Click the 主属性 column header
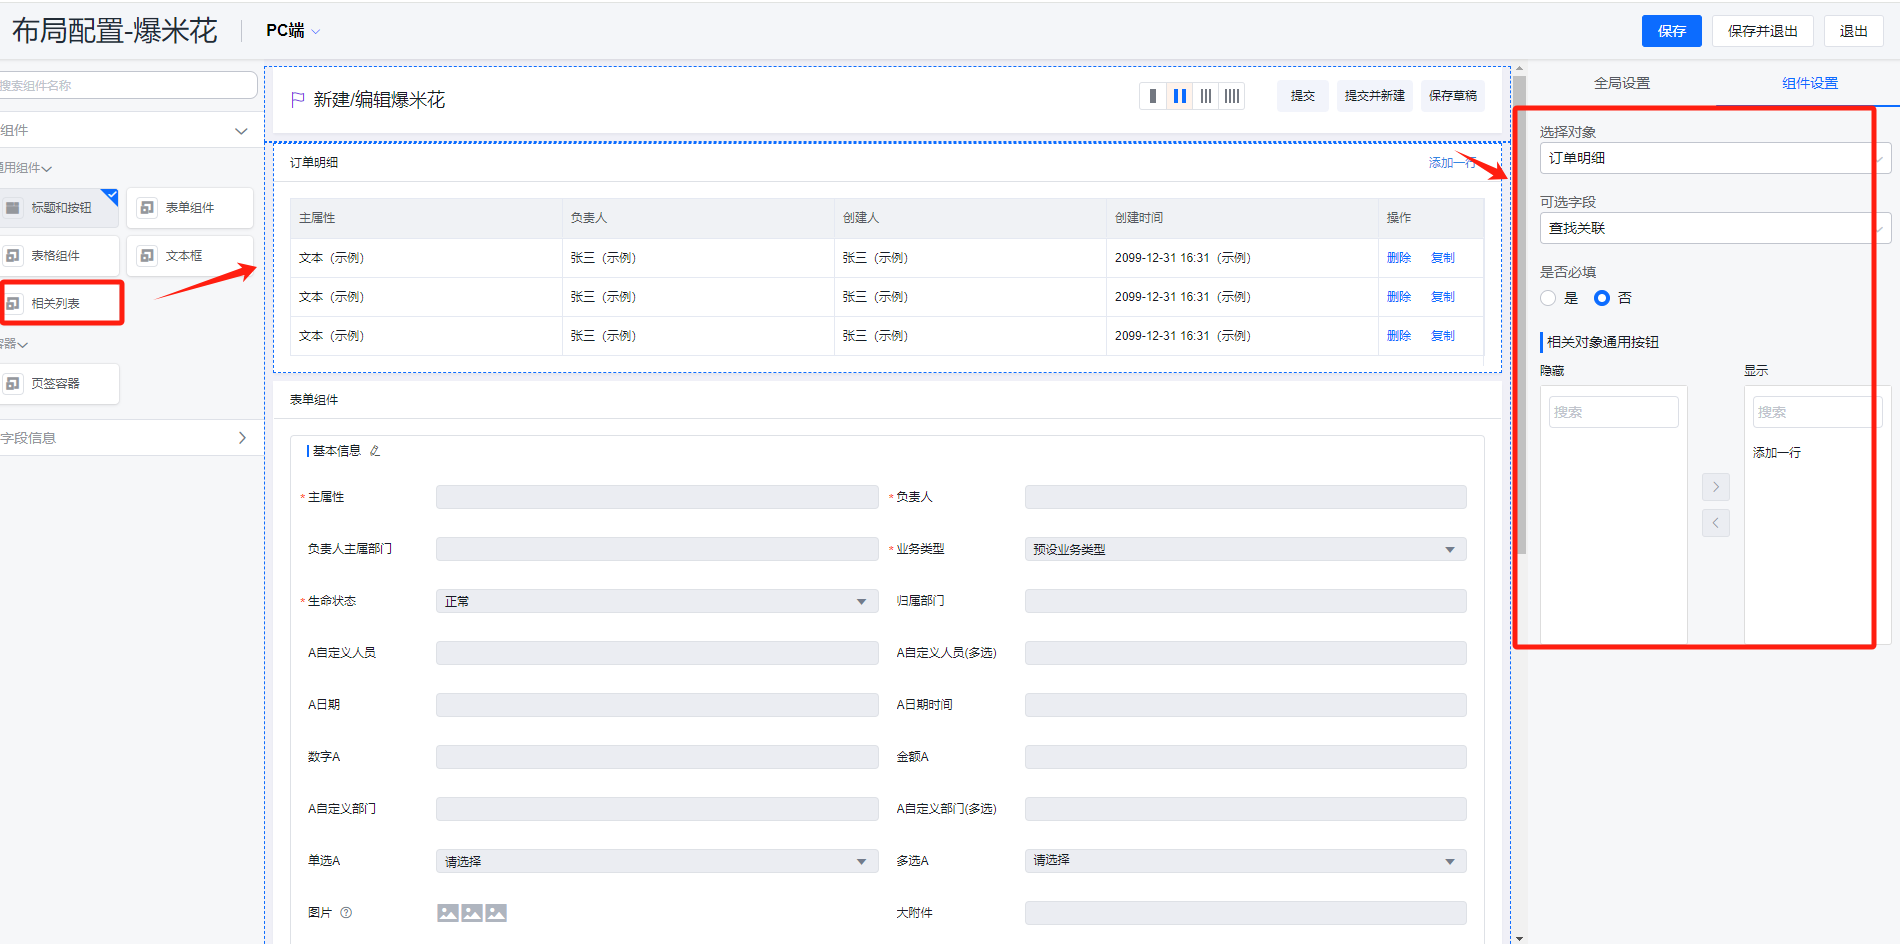1900x944 pixels. click(x=426, y=218)
